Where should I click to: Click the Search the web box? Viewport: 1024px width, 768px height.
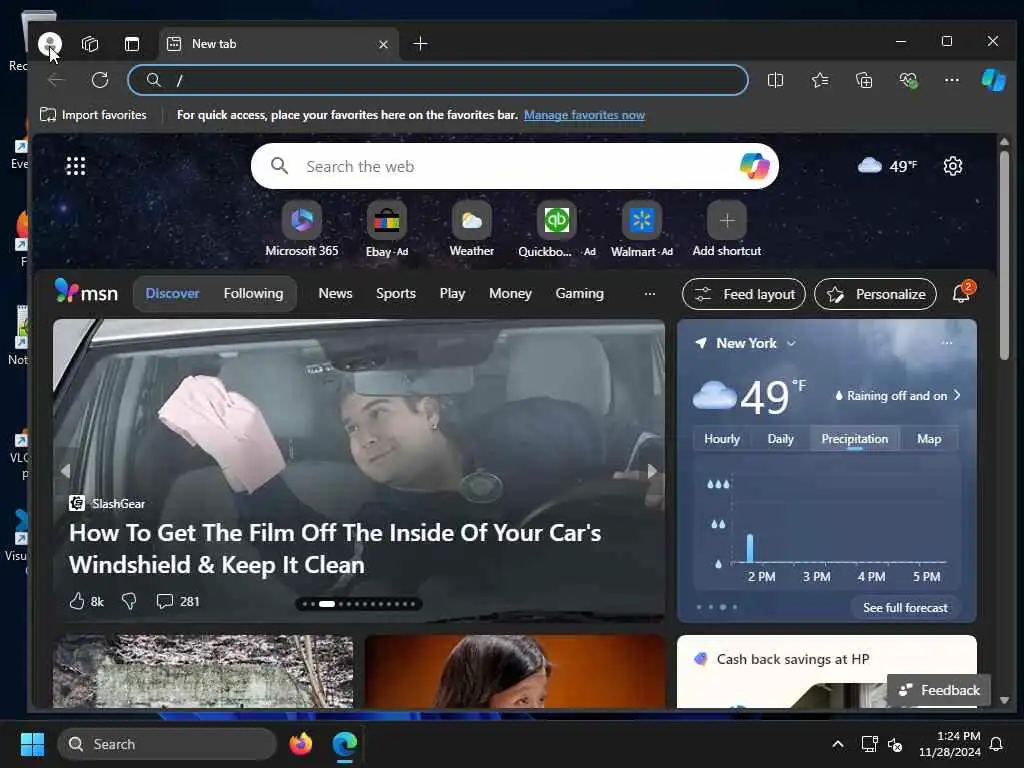(515, 166)
